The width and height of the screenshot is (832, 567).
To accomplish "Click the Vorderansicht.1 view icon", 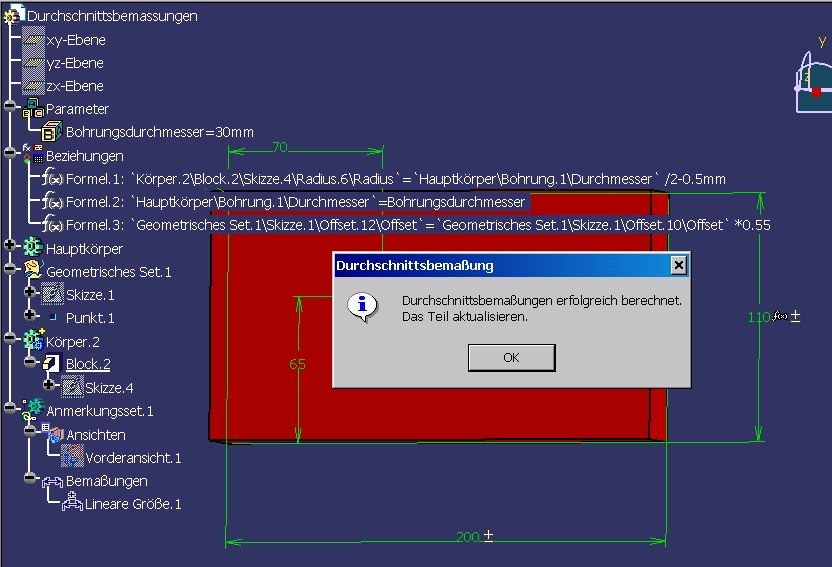I will click(x=72, y=457).
